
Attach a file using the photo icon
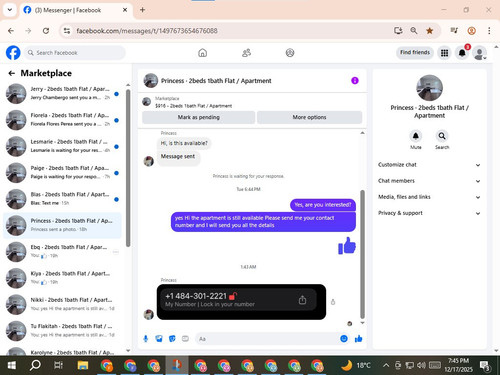159,339
